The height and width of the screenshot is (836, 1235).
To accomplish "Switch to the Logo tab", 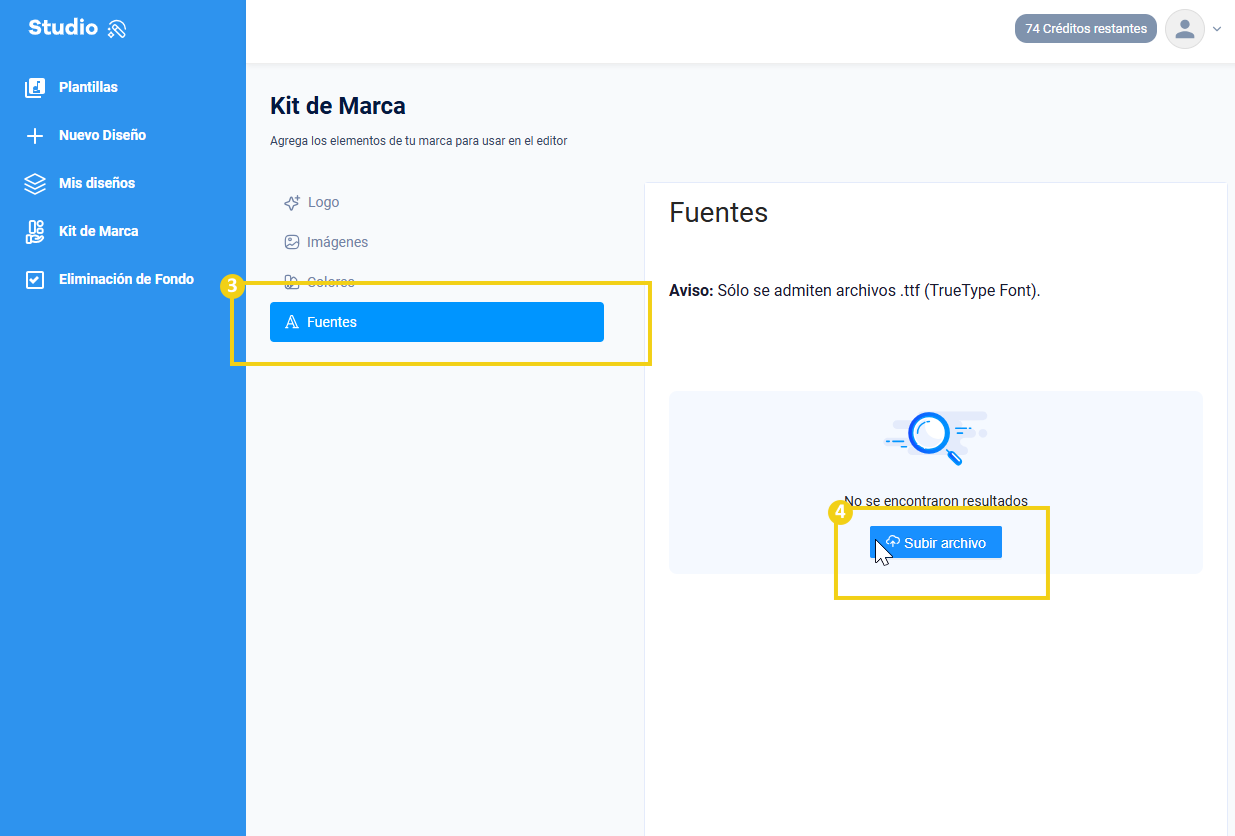I will tap(437, 202).
